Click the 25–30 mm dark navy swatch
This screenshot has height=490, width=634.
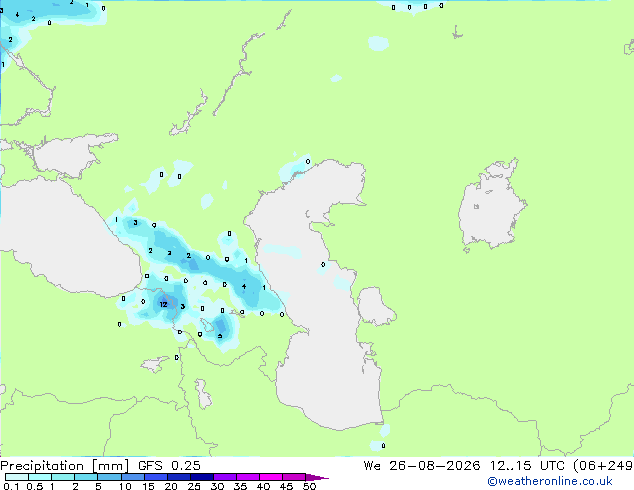[202, 477]
